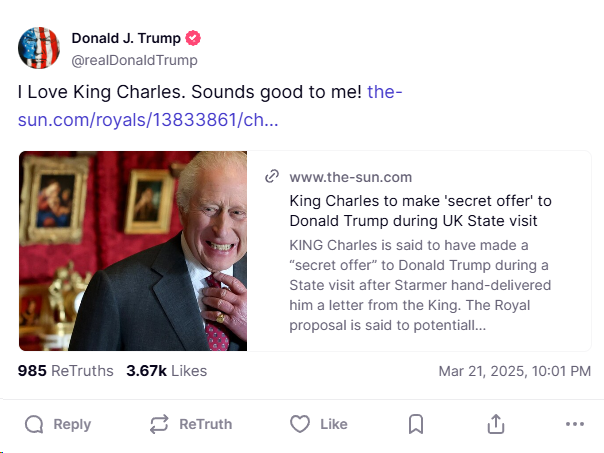Click the Reply speech bubble icon
The image size is (604, 453).
click(x=34, y=424)
